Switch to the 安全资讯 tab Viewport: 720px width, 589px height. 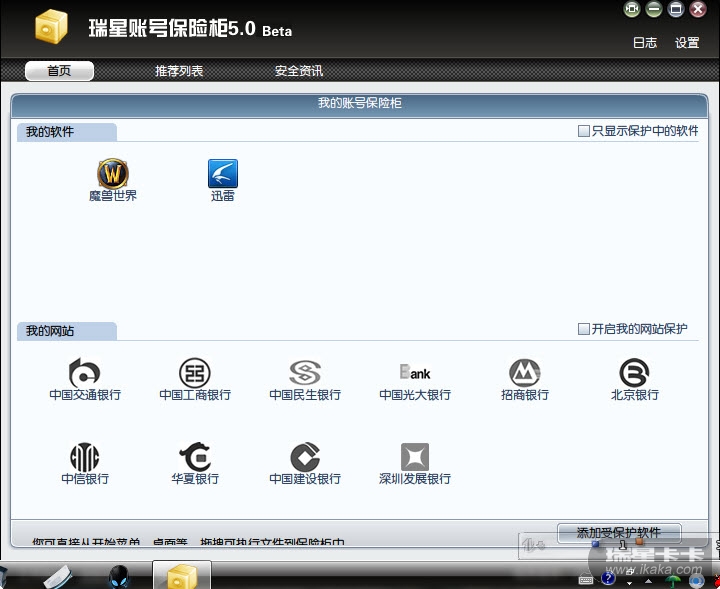pos(298,71)
